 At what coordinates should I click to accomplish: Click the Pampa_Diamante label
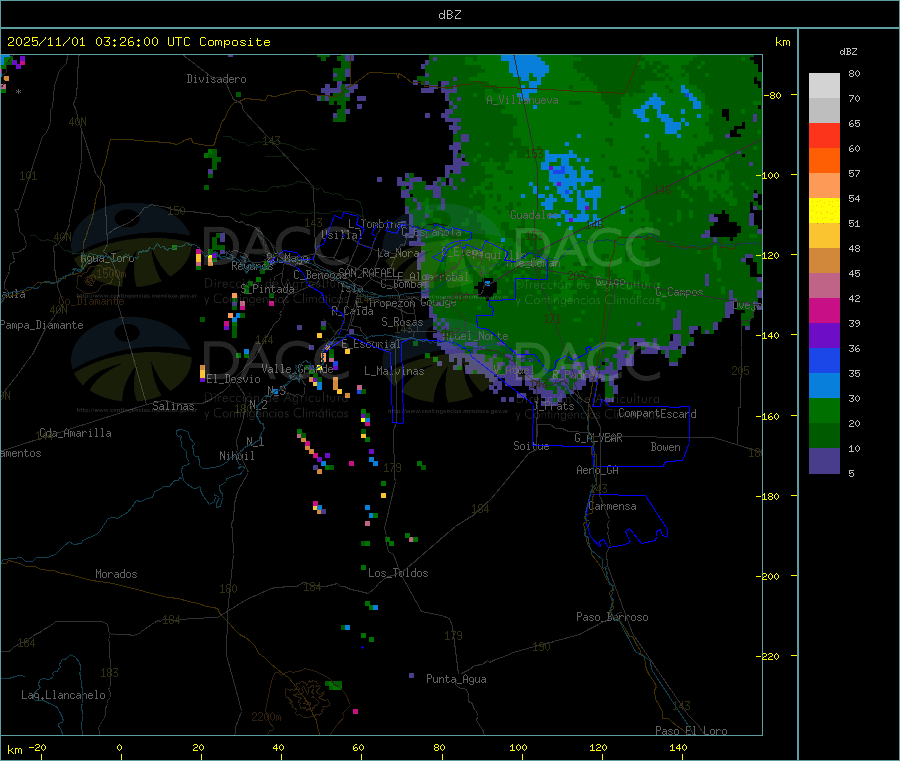pos(41,325)
